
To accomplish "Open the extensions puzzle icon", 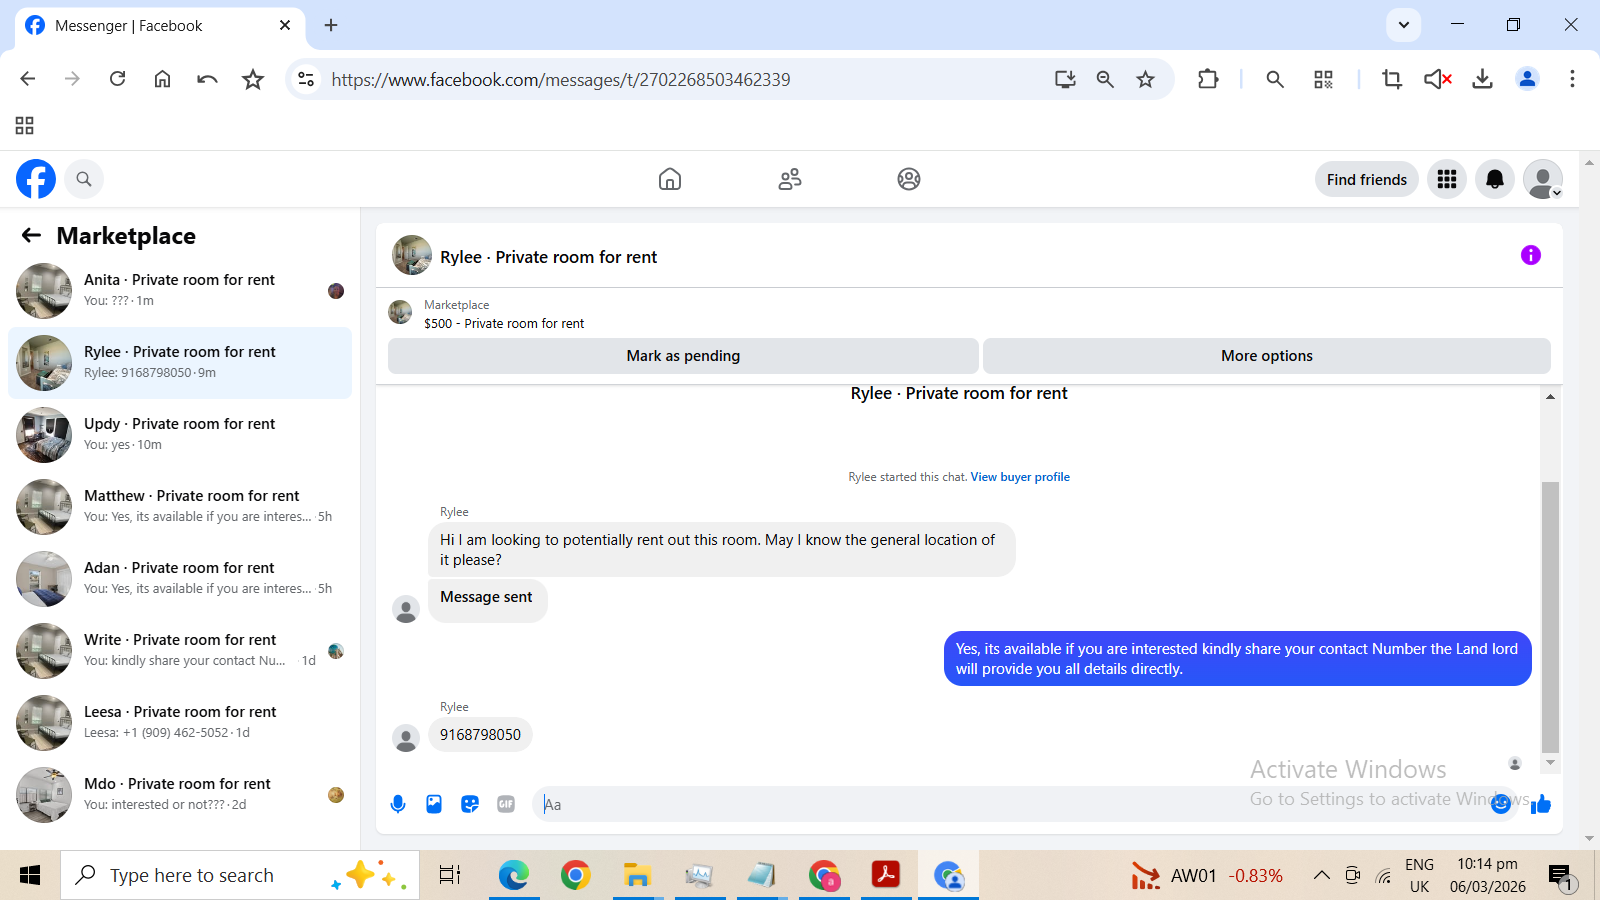I will (x=1208, y=79).
